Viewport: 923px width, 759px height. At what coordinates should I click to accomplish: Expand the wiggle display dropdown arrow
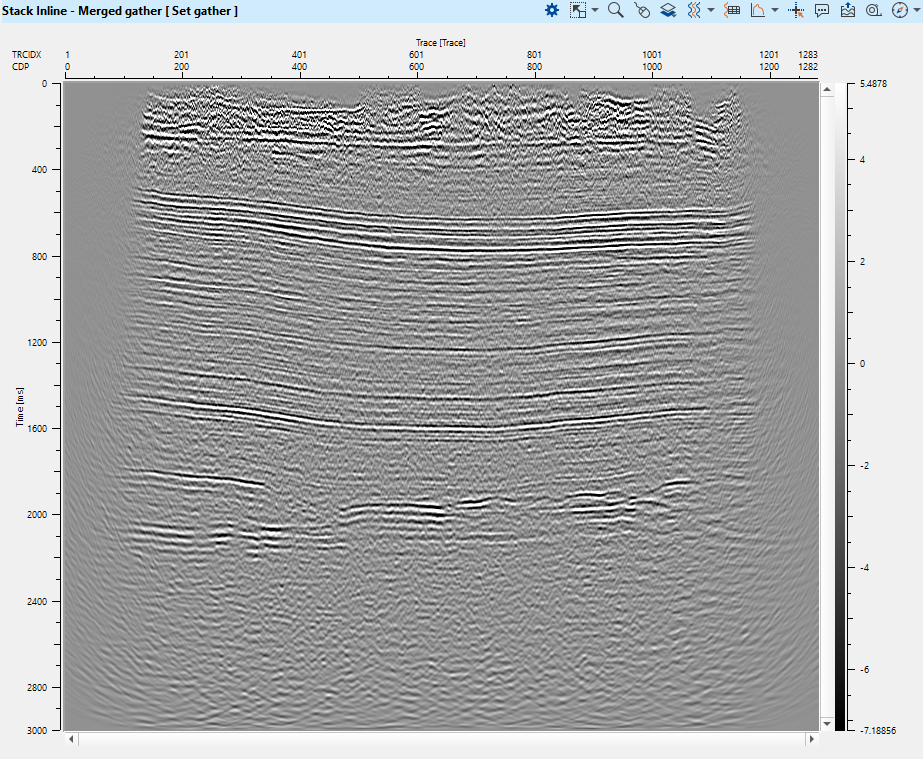click(710, 10)
